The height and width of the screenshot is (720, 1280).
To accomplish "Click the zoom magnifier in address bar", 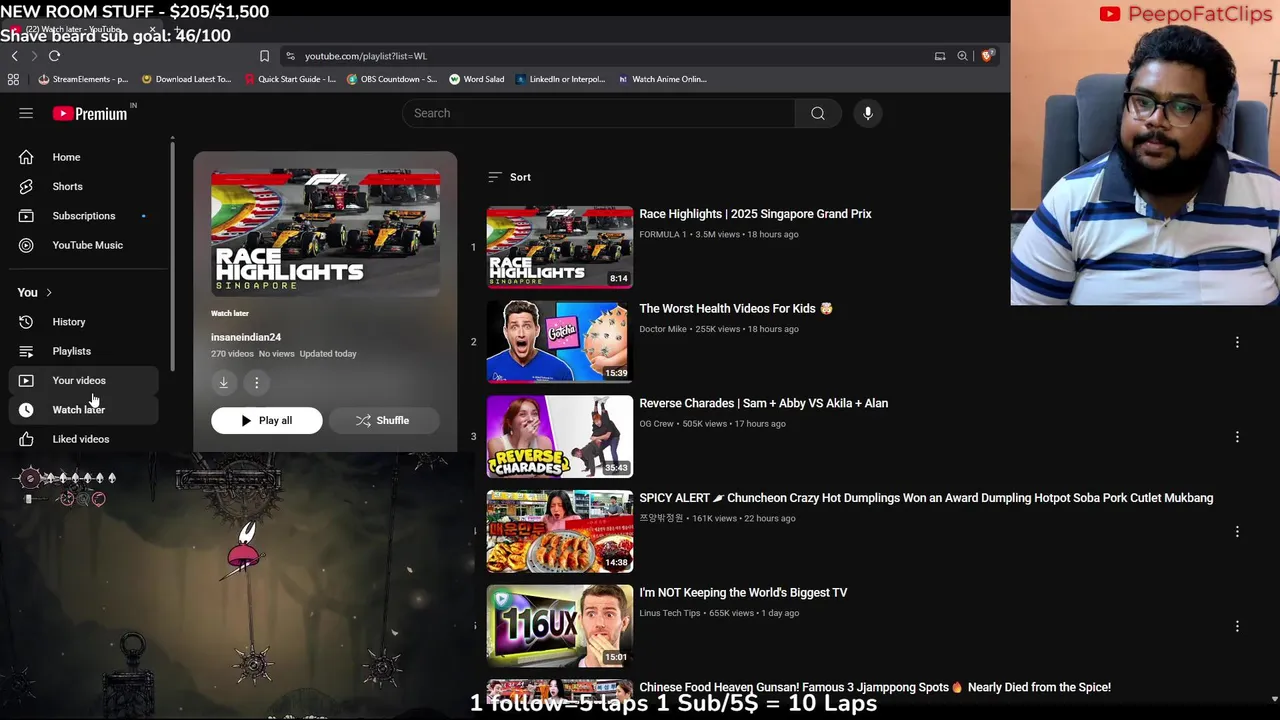I will 962,56.
